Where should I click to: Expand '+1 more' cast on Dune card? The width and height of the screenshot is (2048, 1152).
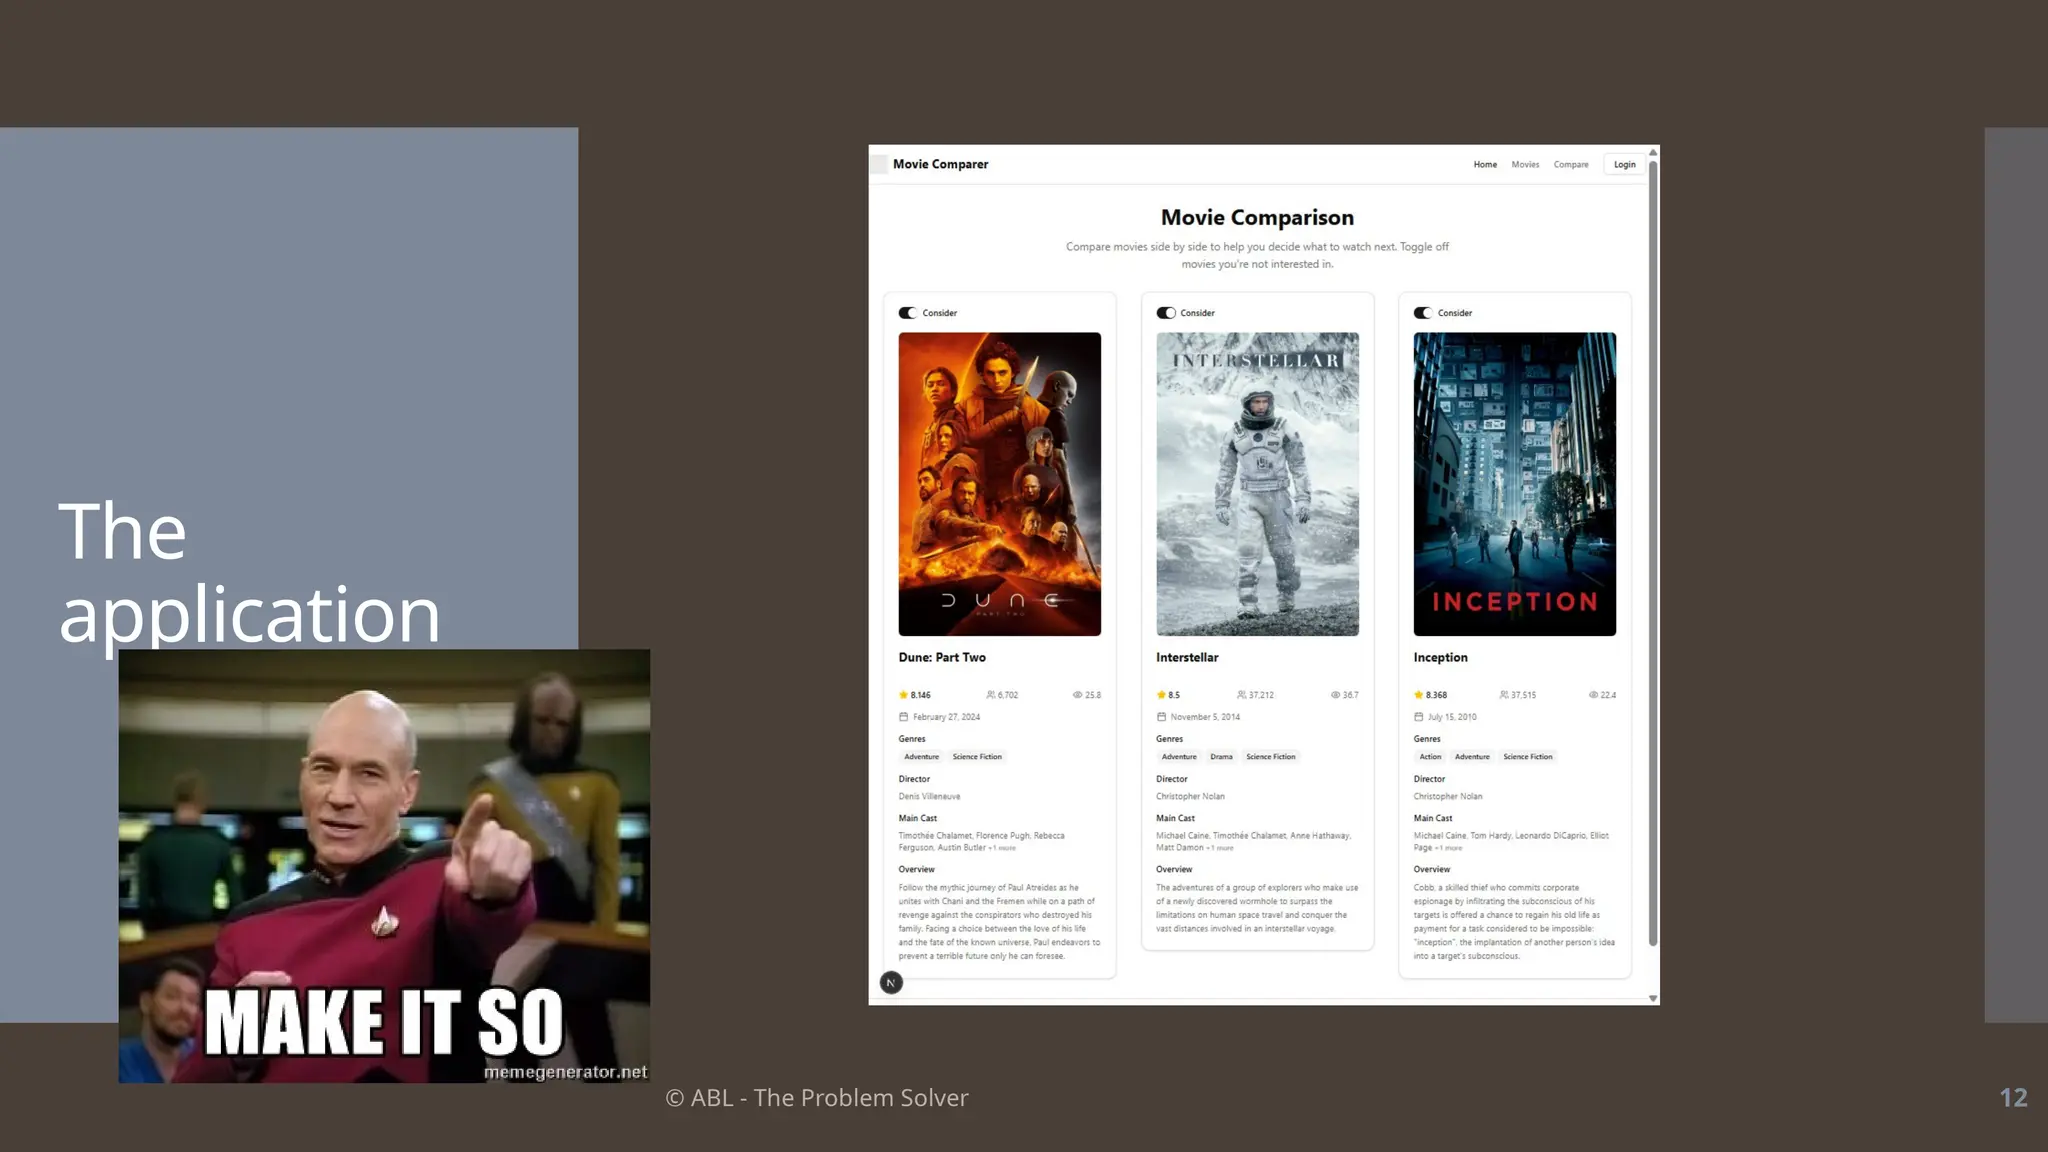pyautogui.click(x=1002, y=848)
